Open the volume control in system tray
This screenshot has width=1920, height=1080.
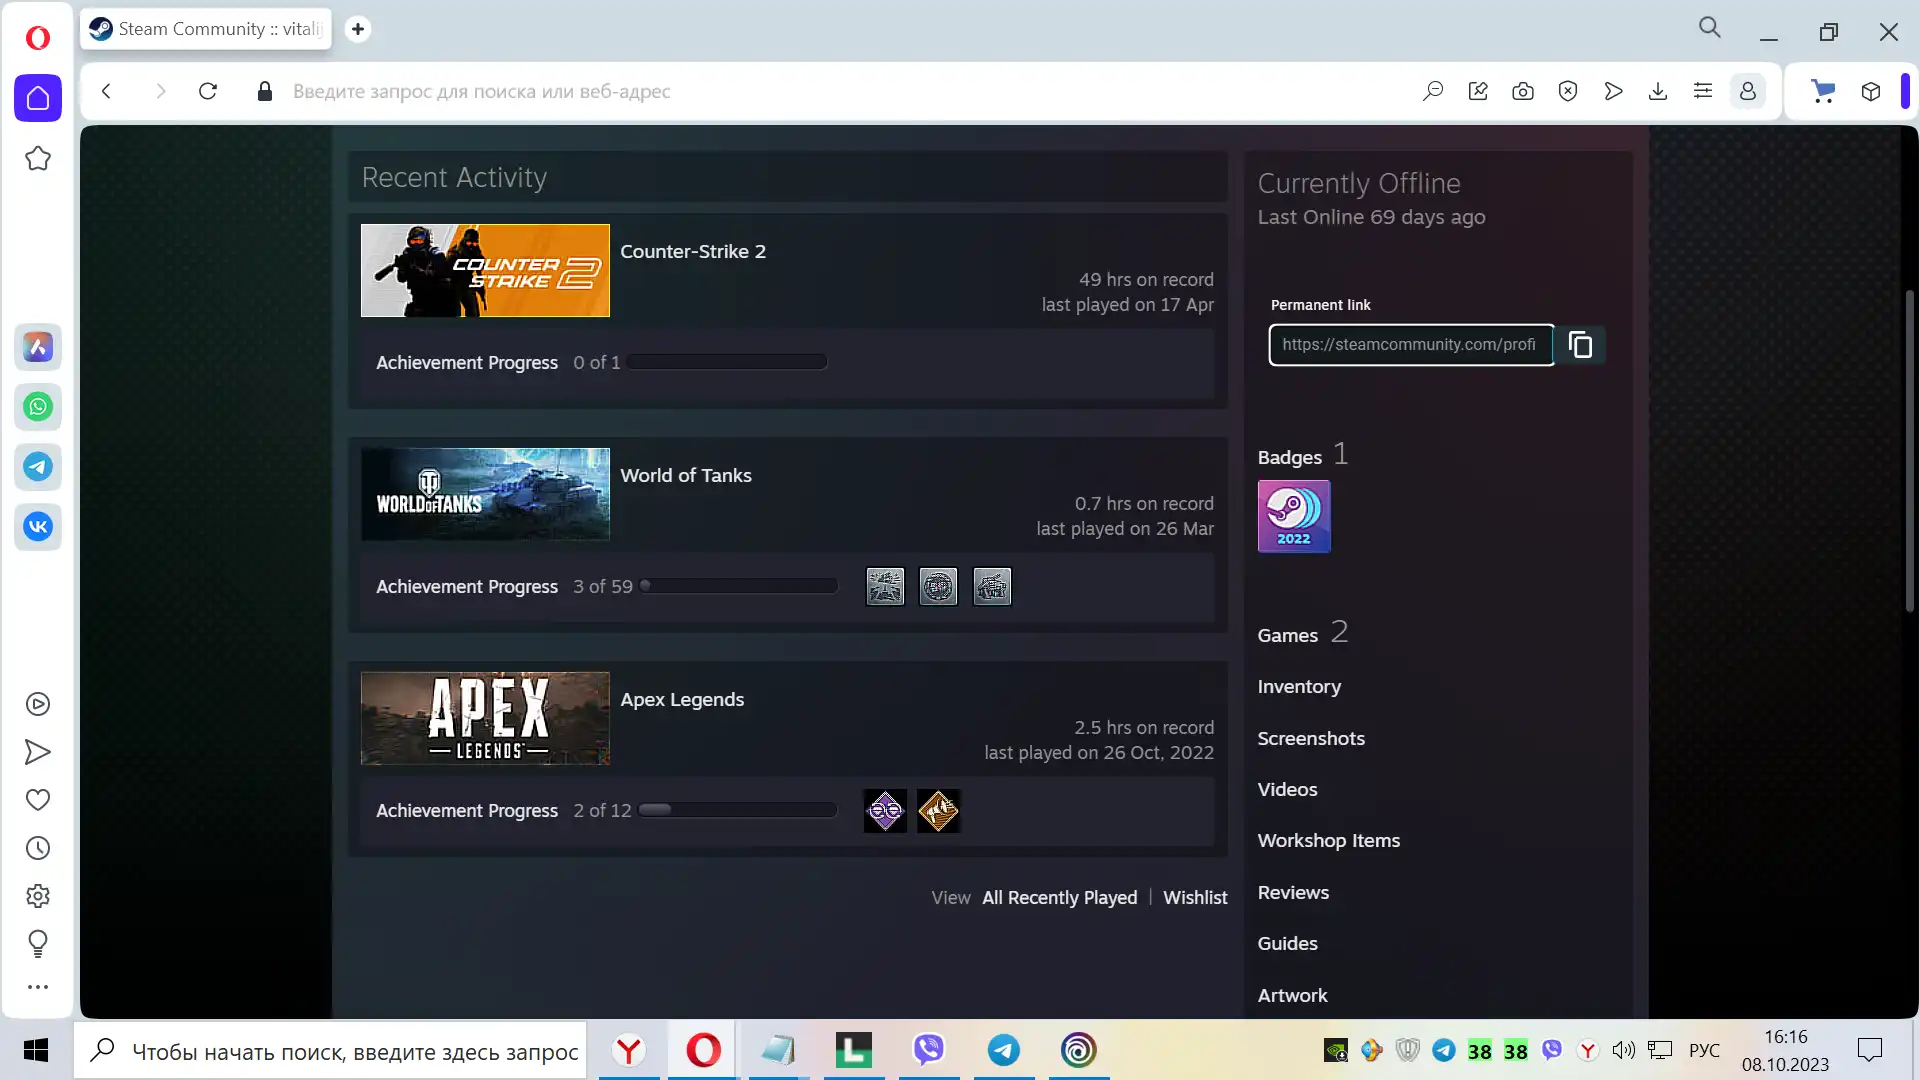[x=1623, y=1050]
